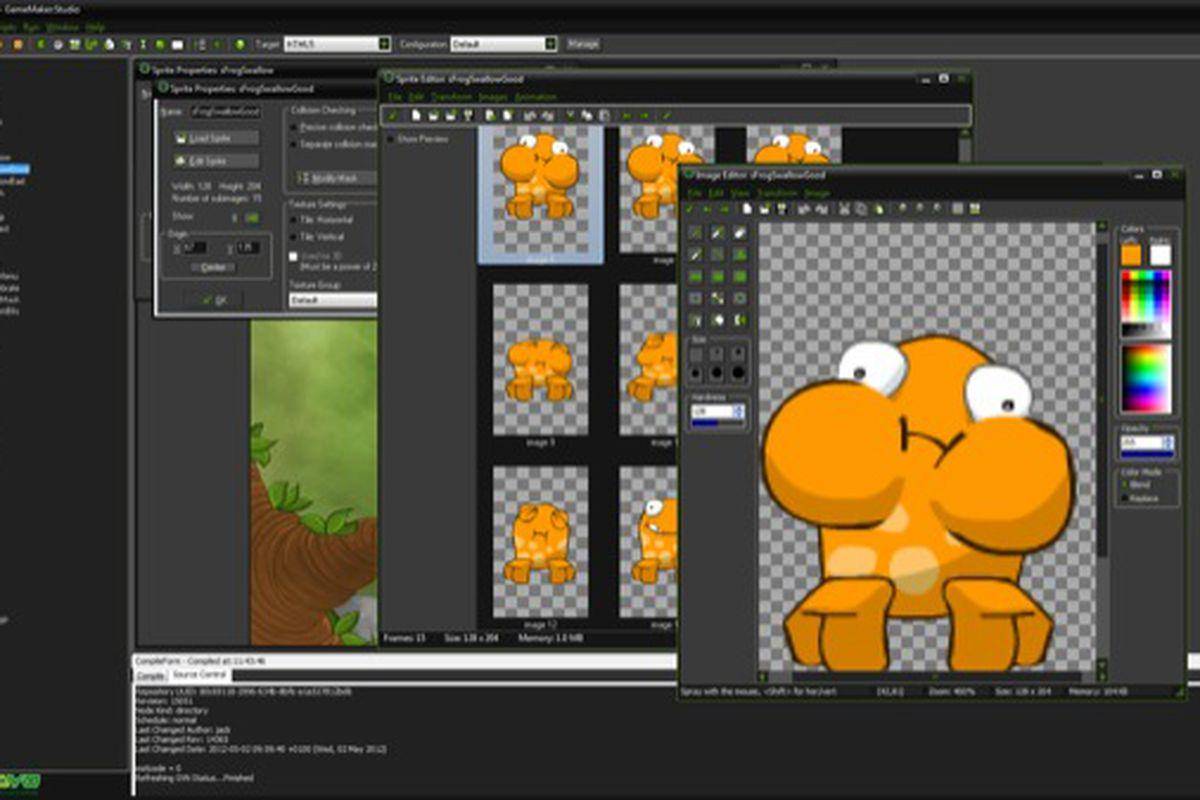Open Animation menu in Sprite Editor

(x=535, y=97)
